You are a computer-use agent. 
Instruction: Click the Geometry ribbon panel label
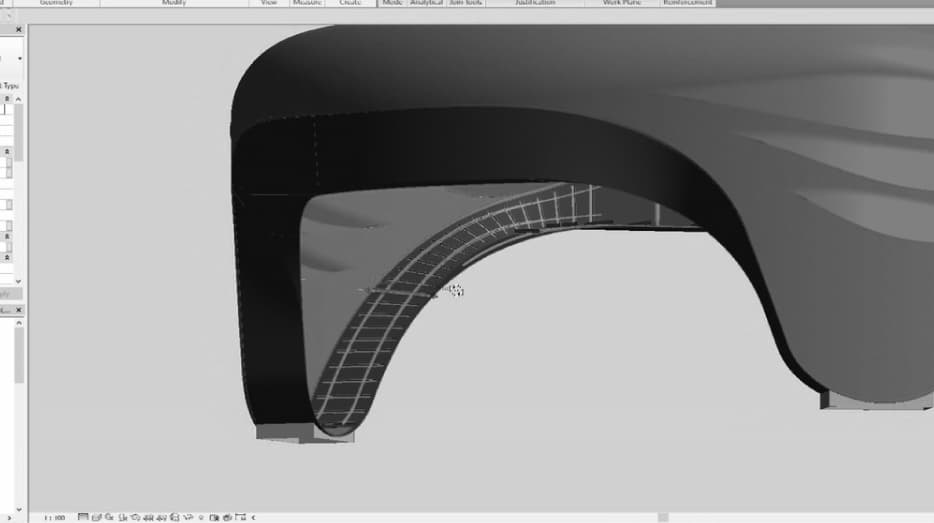[x=56, y=3]
